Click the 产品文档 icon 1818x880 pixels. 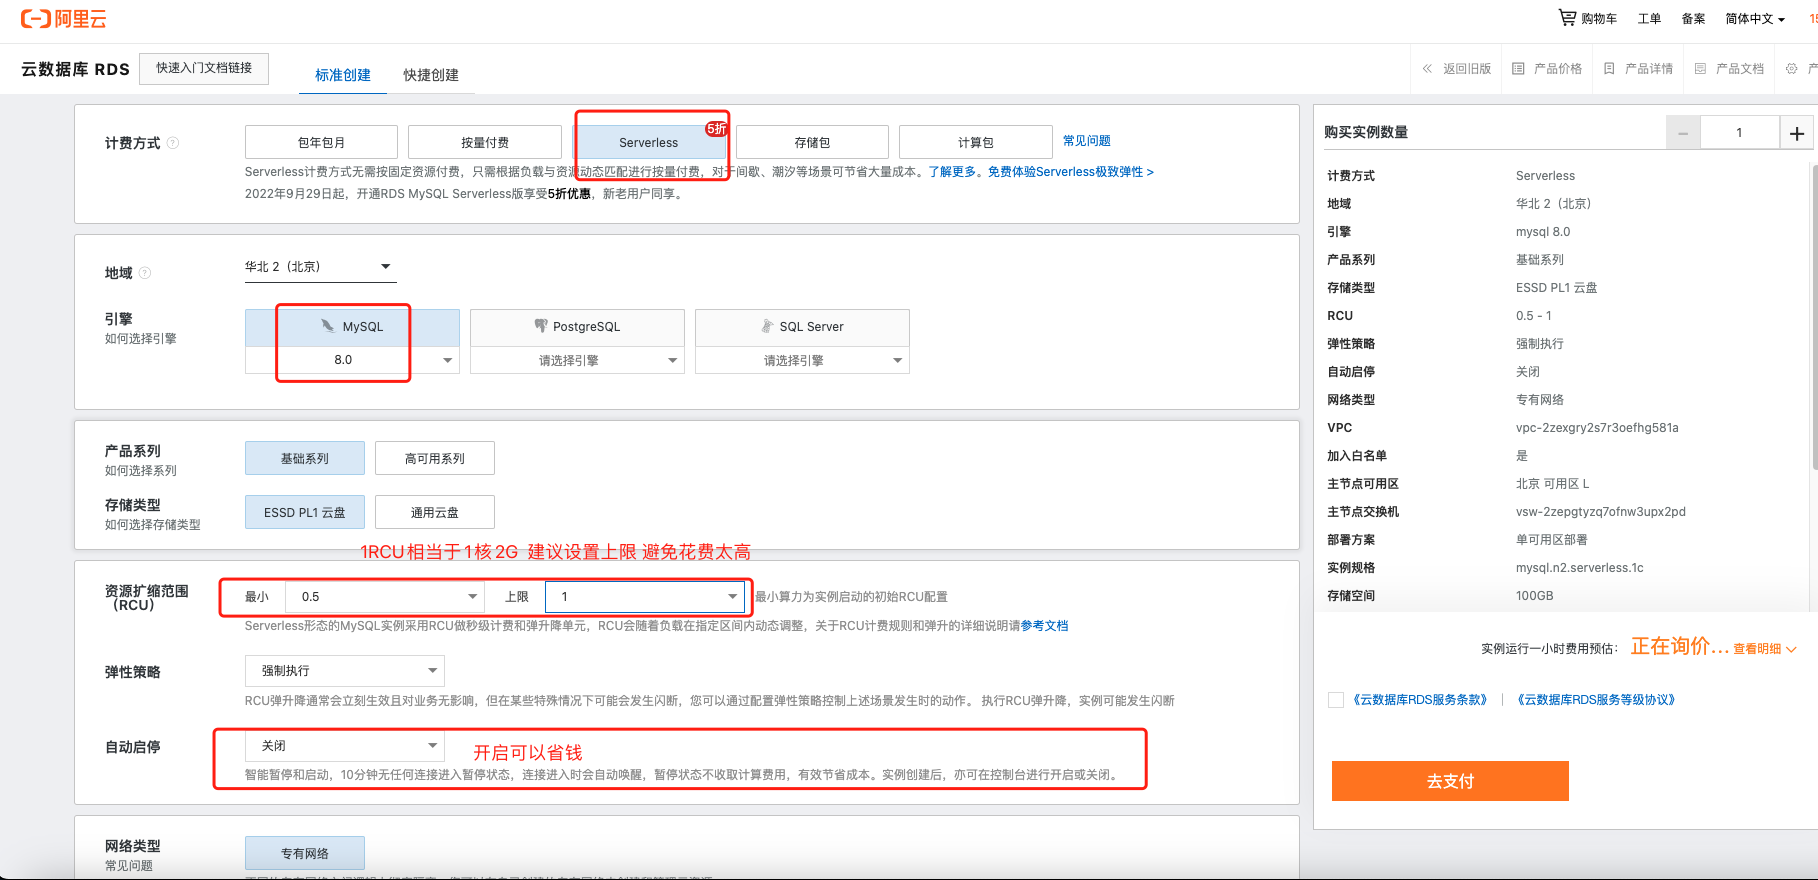click(1700, 69)
